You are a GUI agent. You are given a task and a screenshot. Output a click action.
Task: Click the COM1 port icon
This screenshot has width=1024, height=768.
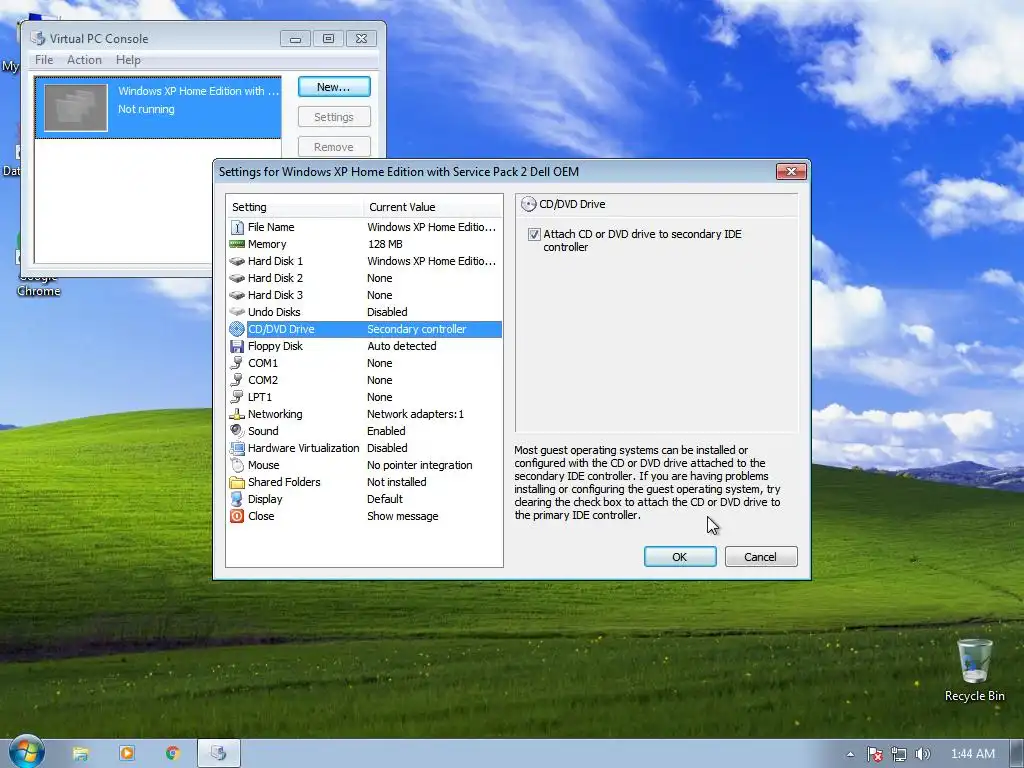[237, 363]
